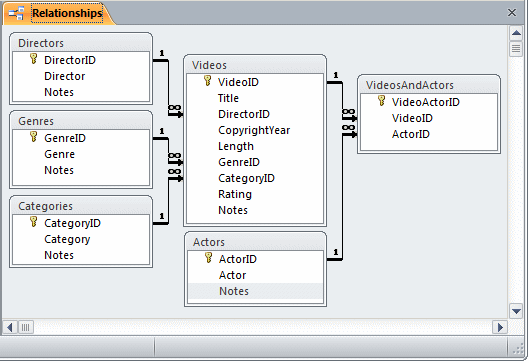
Task: Click the primary key icon beside DirectorID in Directors
Action: (33, 59)
